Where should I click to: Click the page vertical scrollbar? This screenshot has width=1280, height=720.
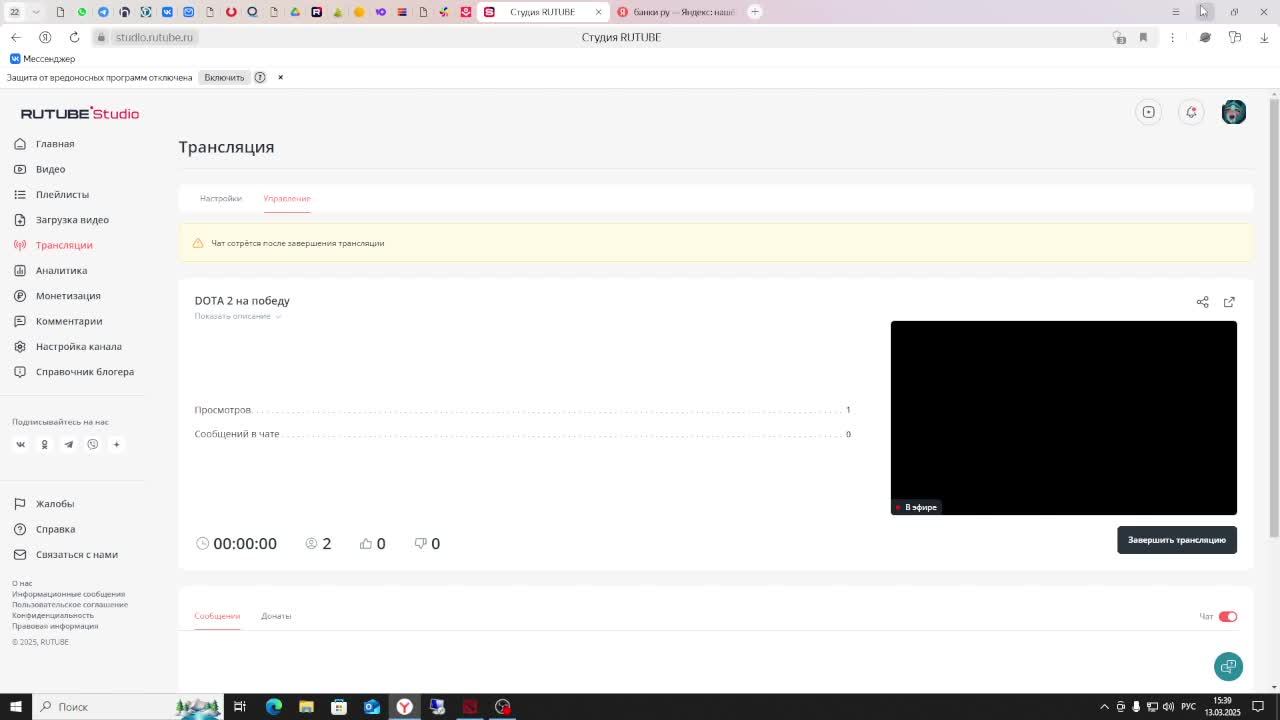click(x=1274, y=320)
